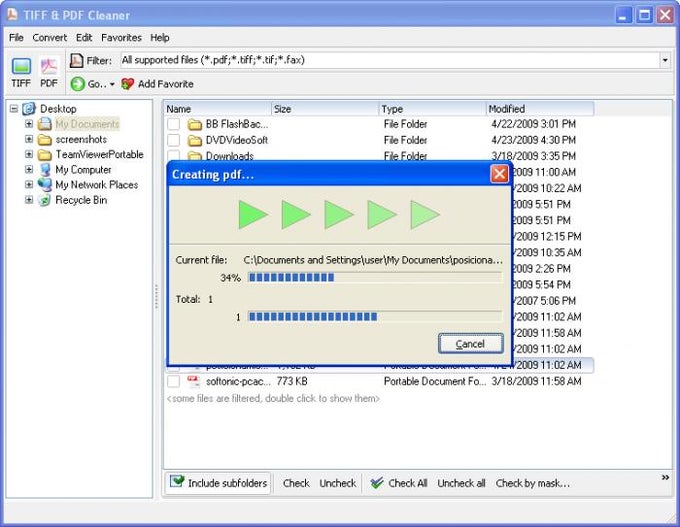Expand the My Computer node
Screen dimensions: 680x527
(x=29, y=170)
